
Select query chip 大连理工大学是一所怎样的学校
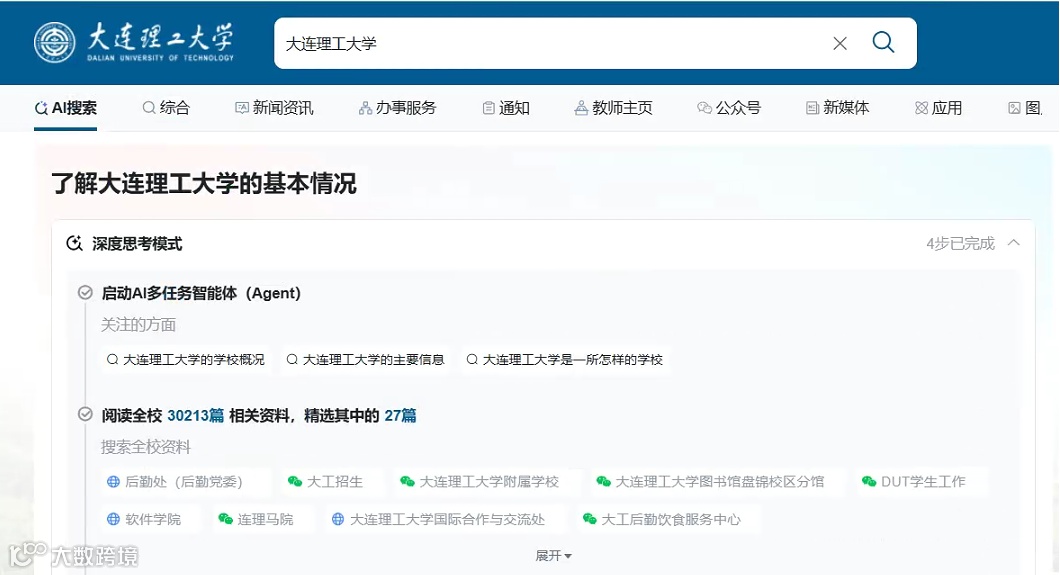coord(565,359)
